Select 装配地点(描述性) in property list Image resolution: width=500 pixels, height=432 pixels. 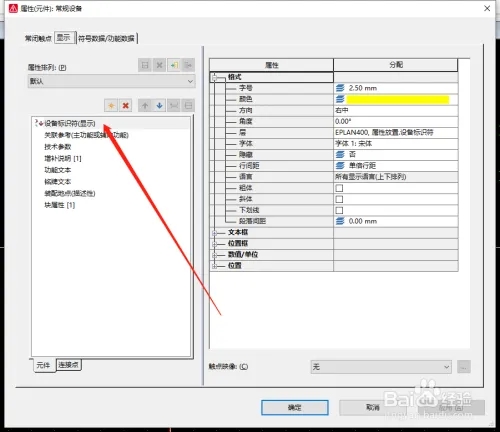70,193
